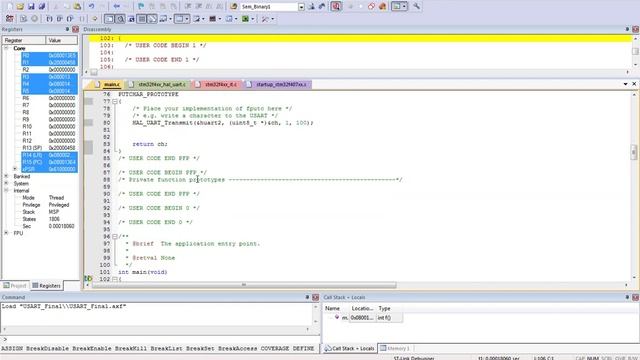Open the Watch windows dropdown arrow
Image resolution: width=640 pixels, height=360 pixels.
(170, 19)
